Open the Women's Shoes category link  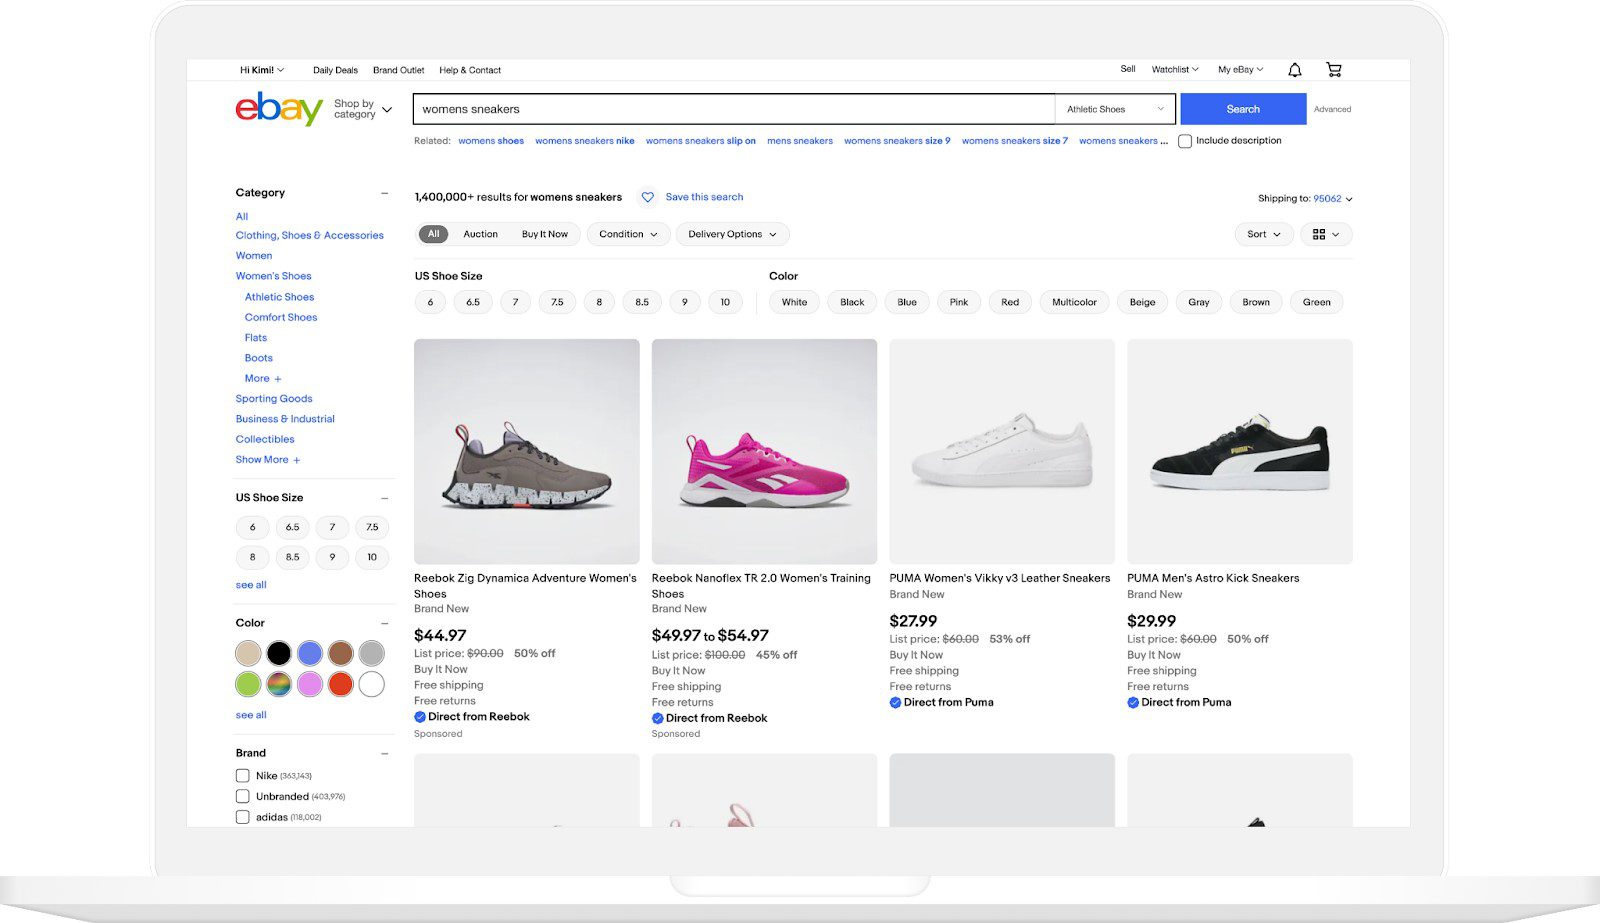coord(273,275)
